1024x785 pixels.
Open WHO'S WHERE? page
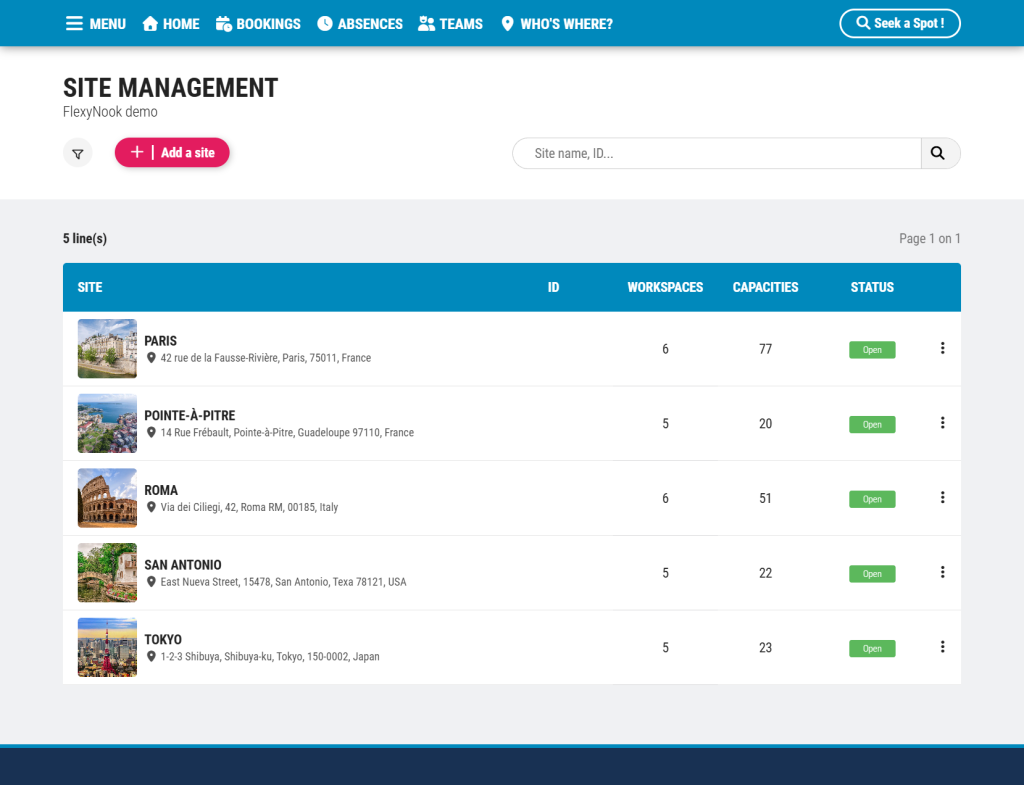click(x=557, y=24)
